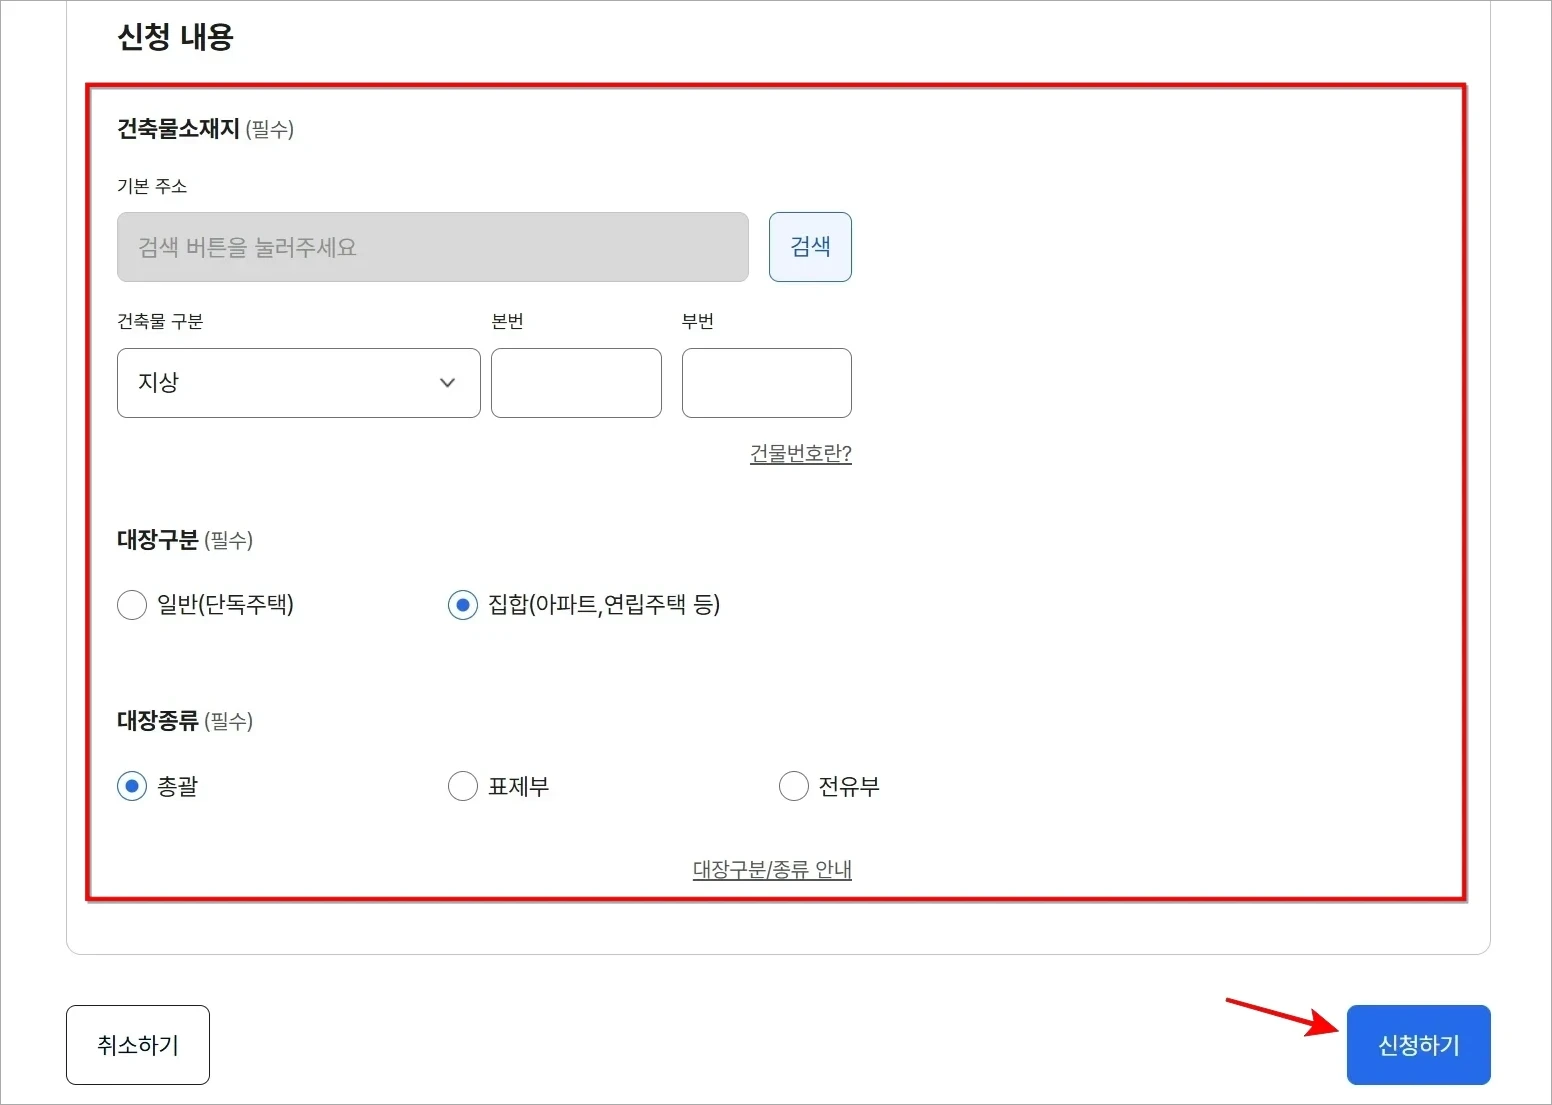The width and height of the screenshot is (1552, 1105).
Task: Click the 본번 input field
Action: pyautogui.click(x=575, y=383)
